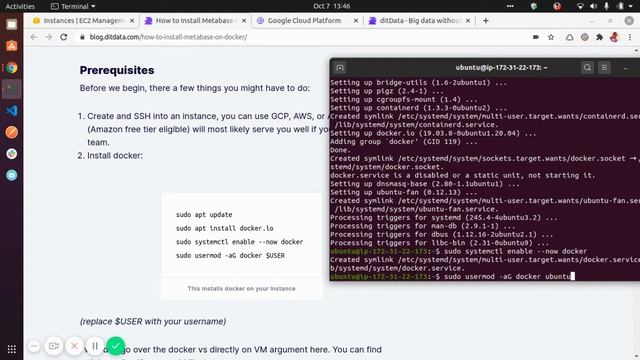Open a new browser tab

coord(485,20)
